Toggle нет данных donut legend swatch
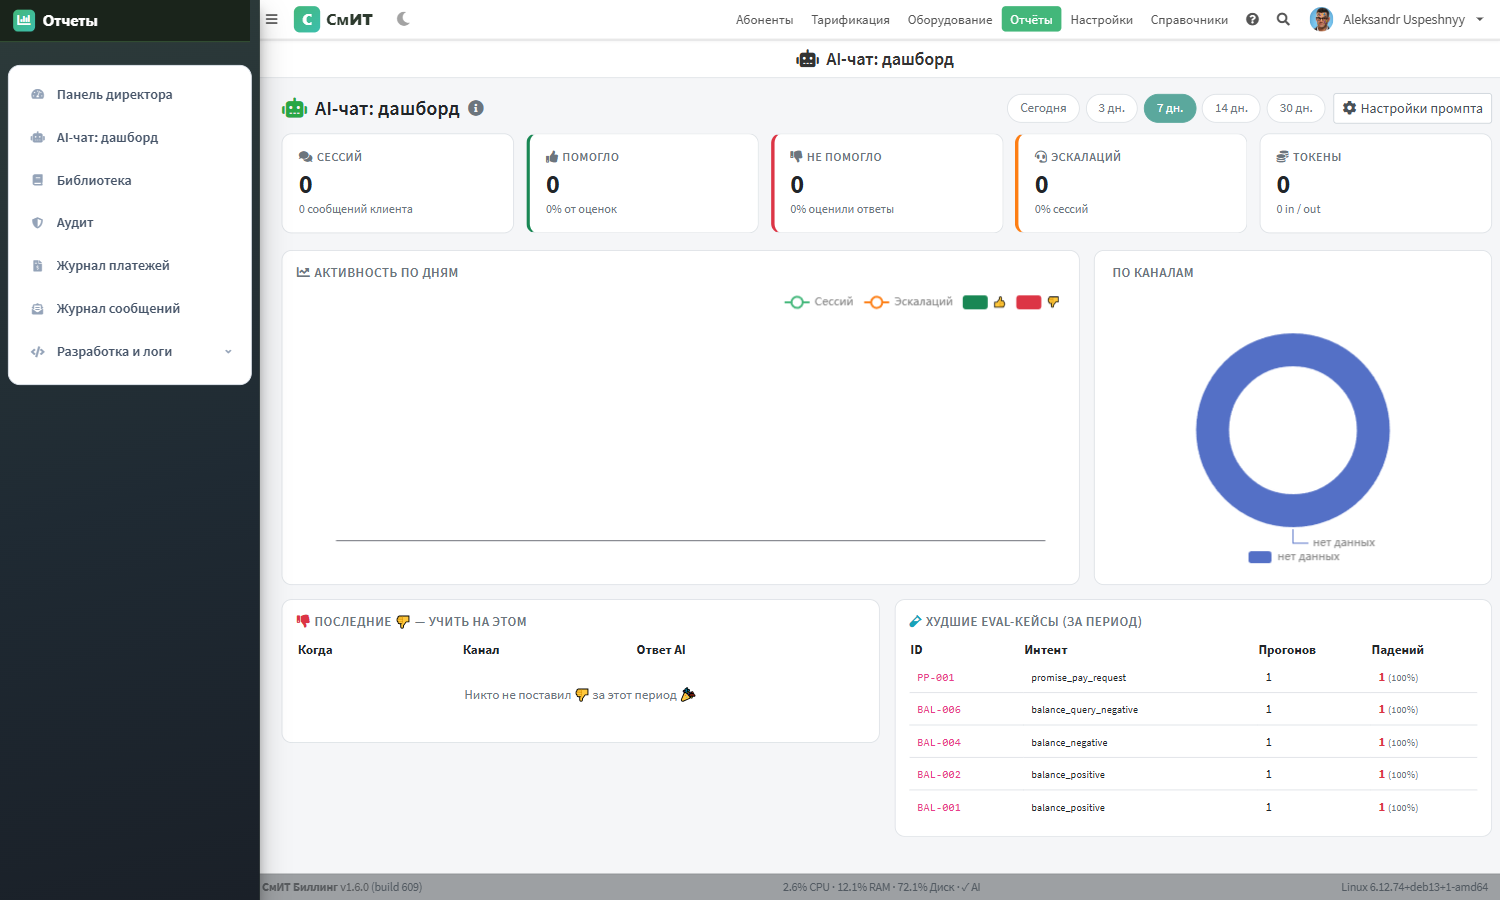Viewport: 1500px width, 900px height. pyautogui.click(x=1260, y=557)
